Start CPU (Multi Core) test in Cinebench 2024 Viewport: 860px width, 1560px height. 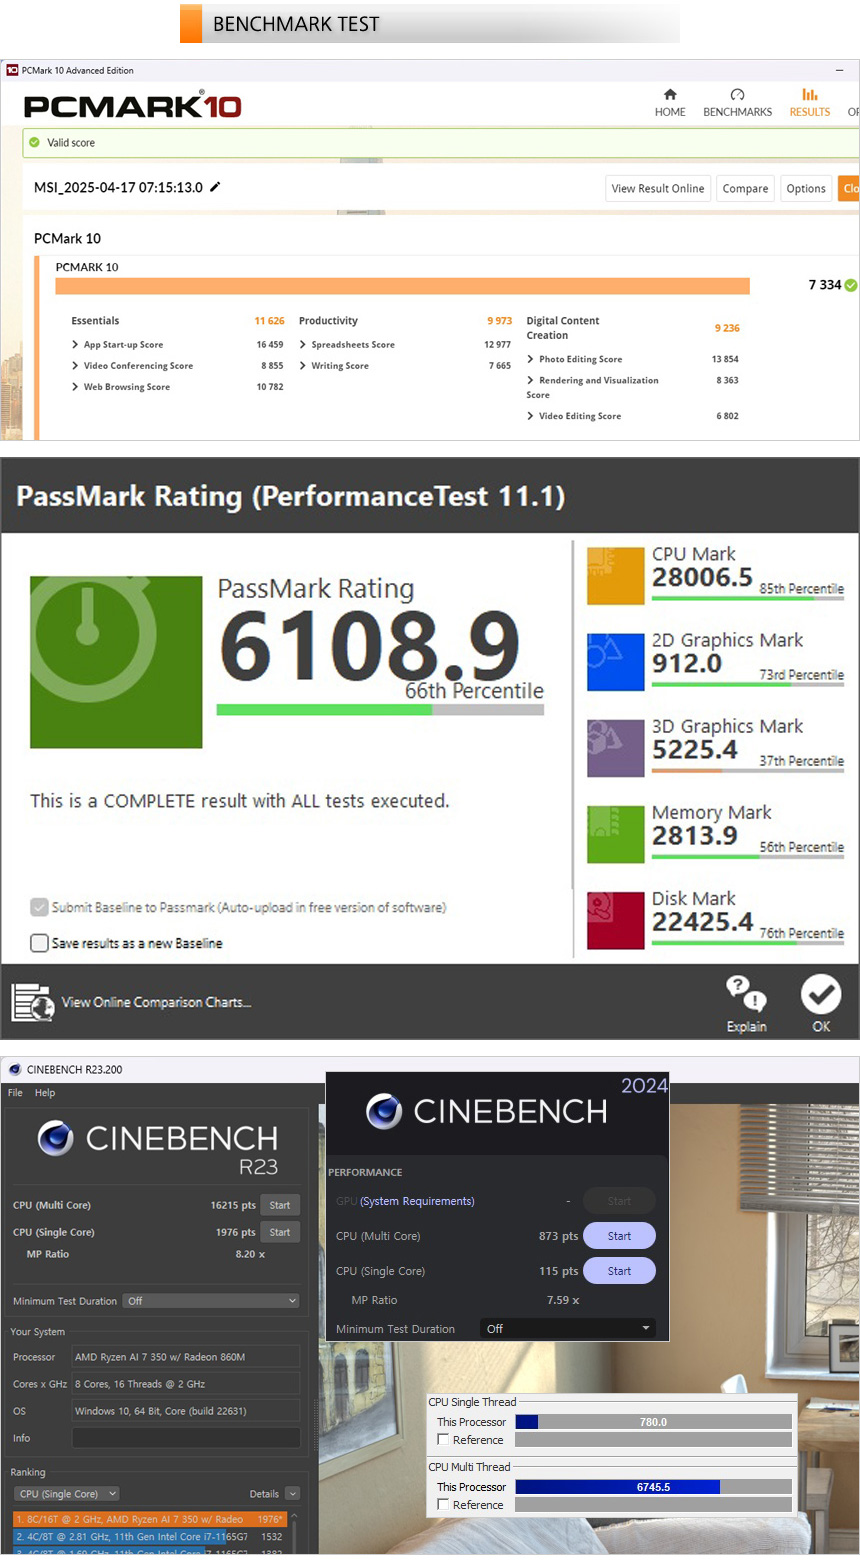pos(619,1236)
